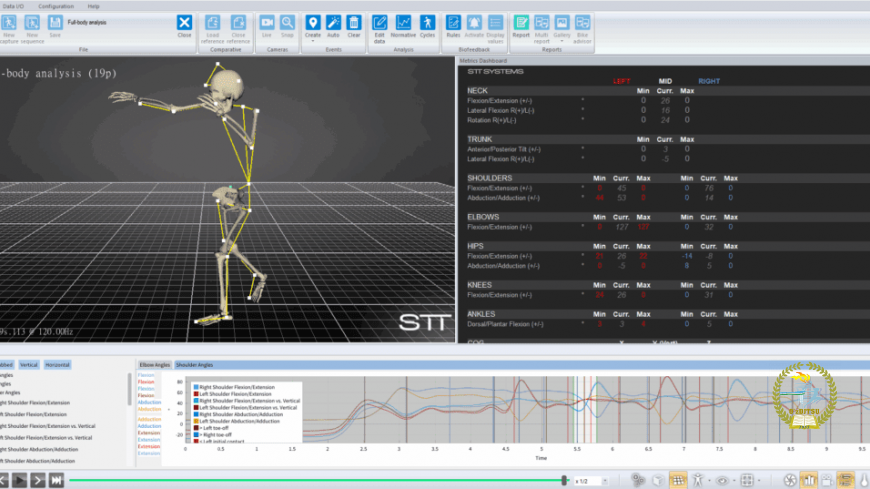Select Right Shoulder Flexion/Extension in list
Image resolution: width=870 pixels, height=489 pixels.
(x=35, y=402)
